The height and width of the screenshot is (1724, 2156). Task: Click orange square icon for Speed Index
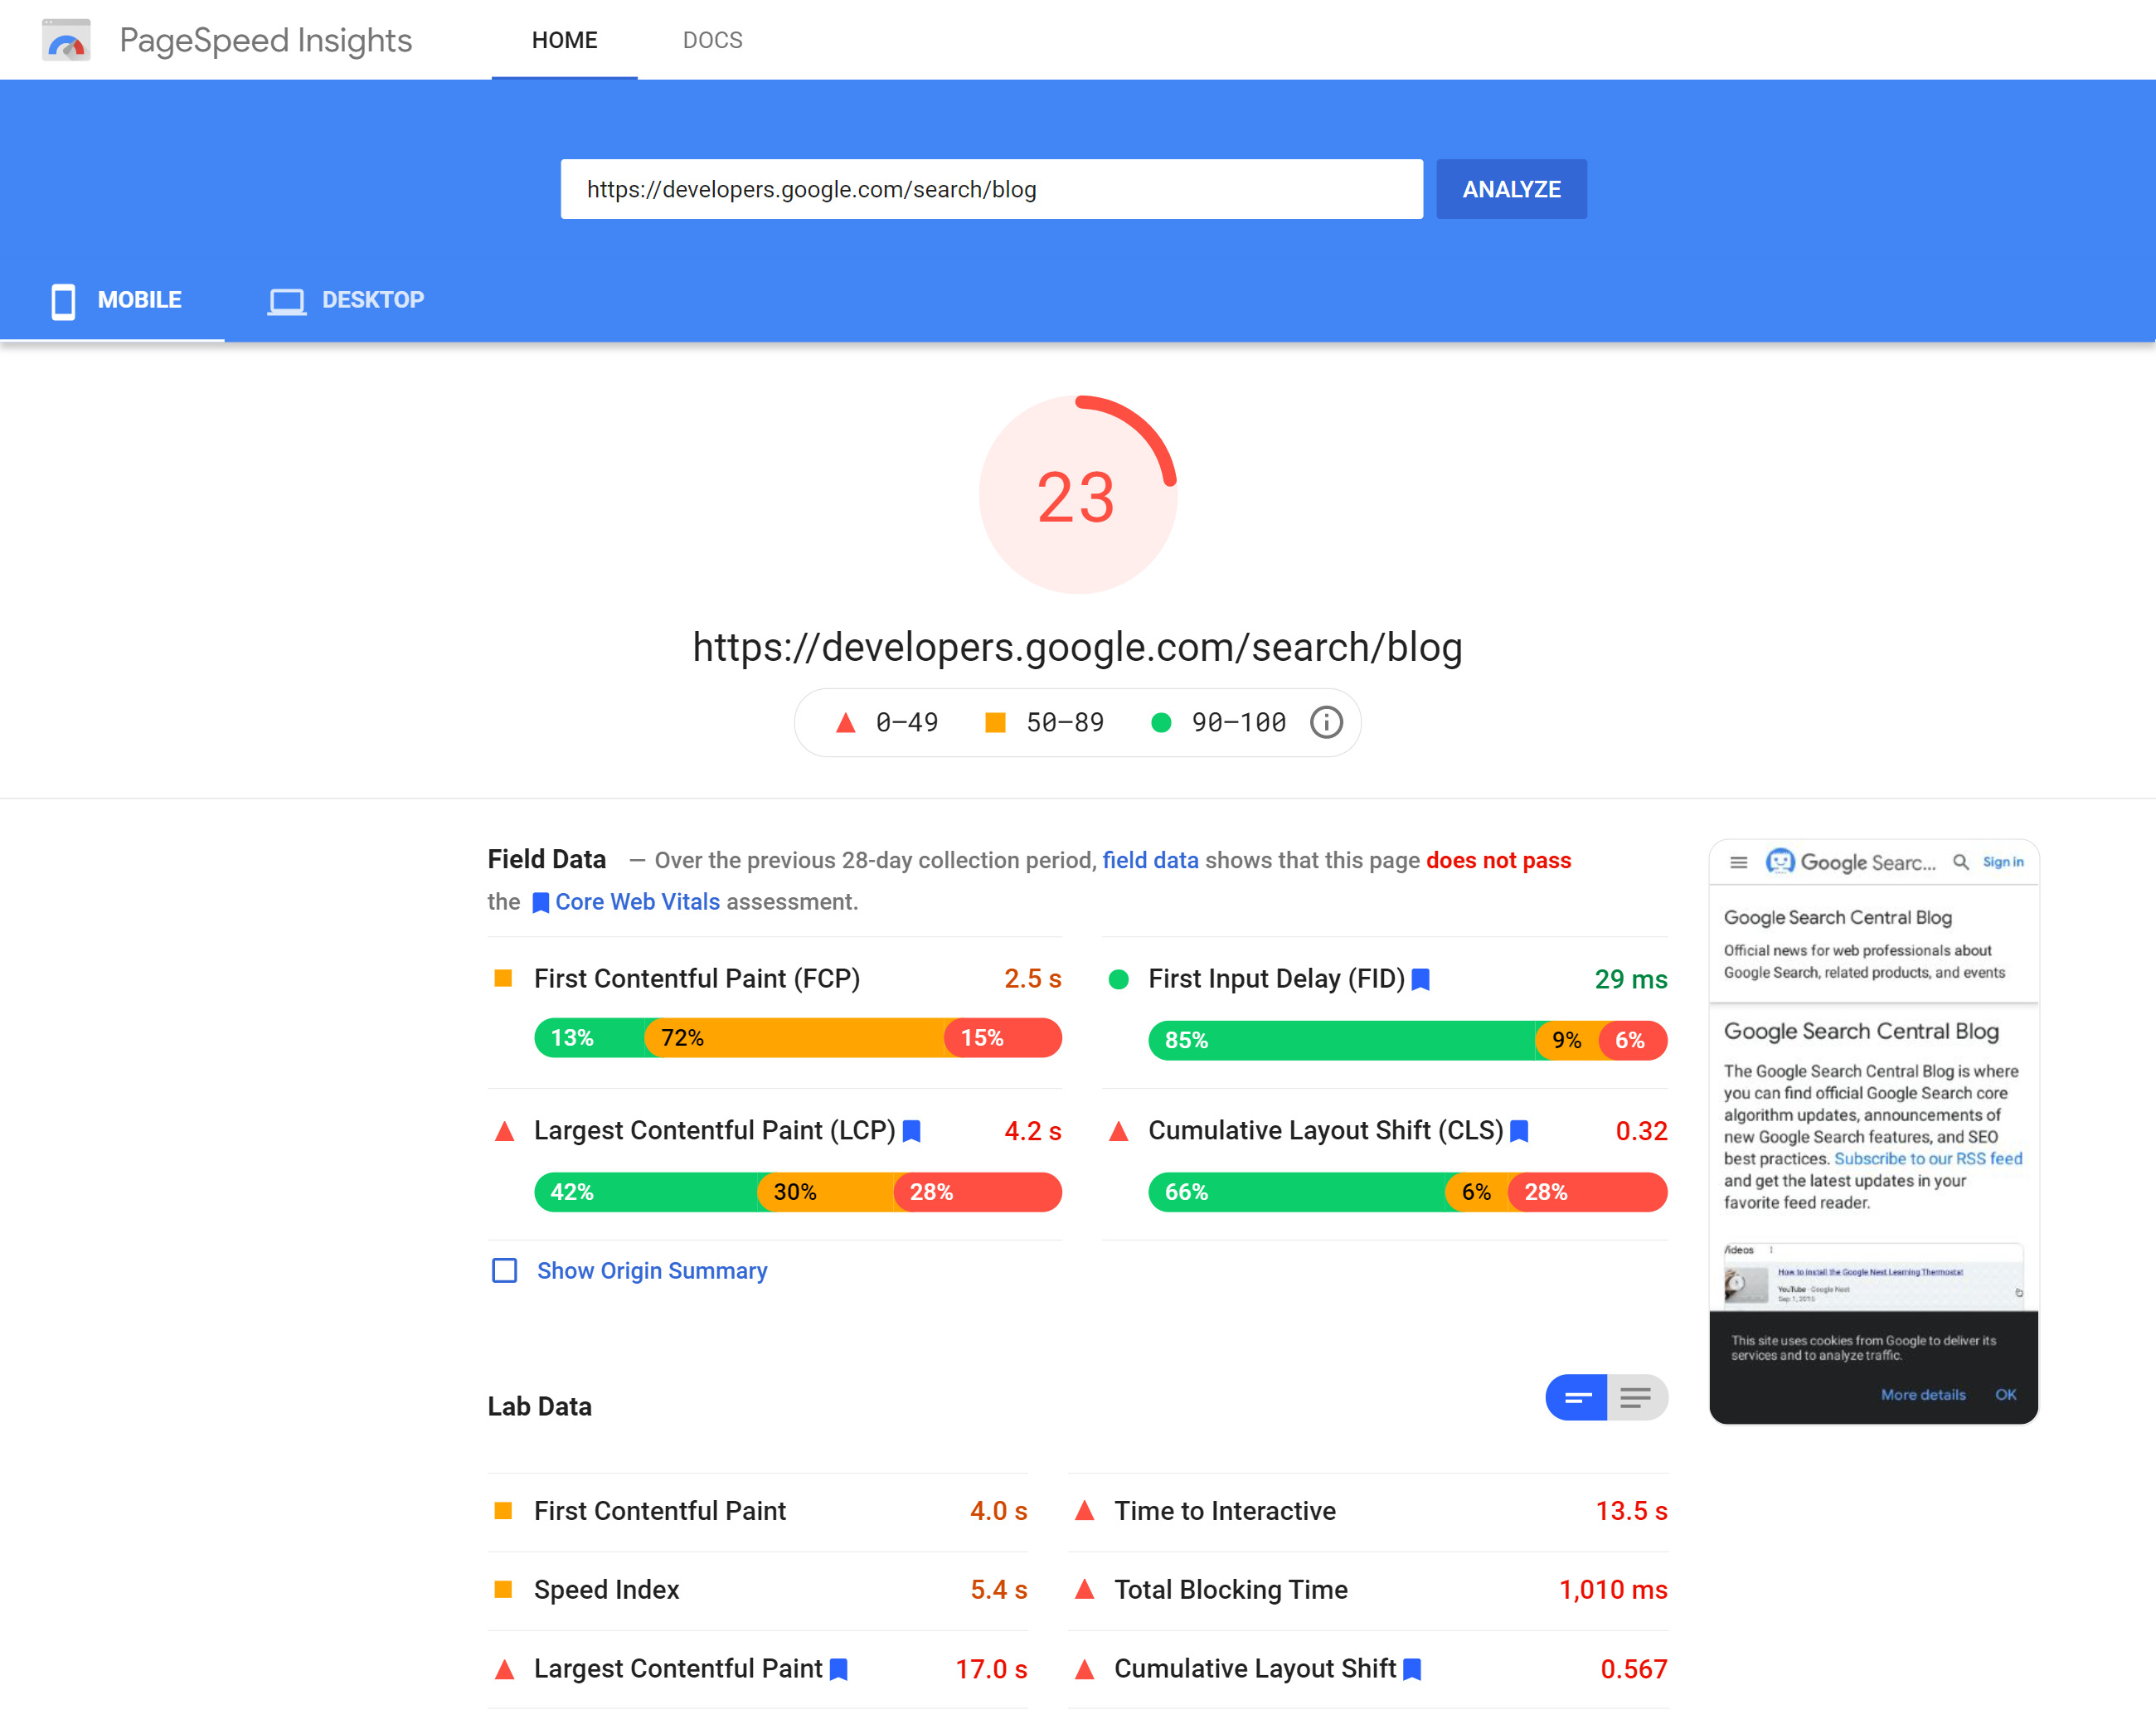tap(504, 1589)
